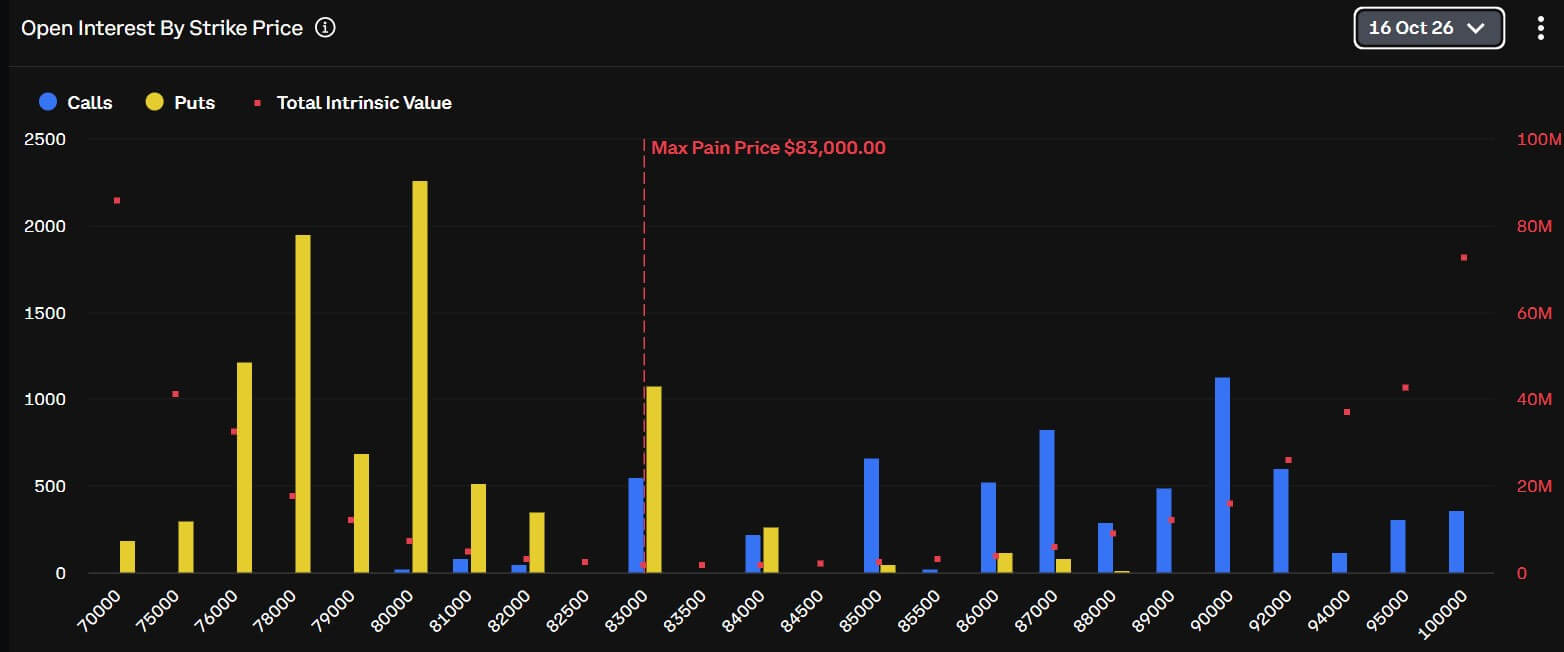This screenshot has width=1564, height=652.
Task: Toggle the Puts series in the legend
Action: click(180, 102)
